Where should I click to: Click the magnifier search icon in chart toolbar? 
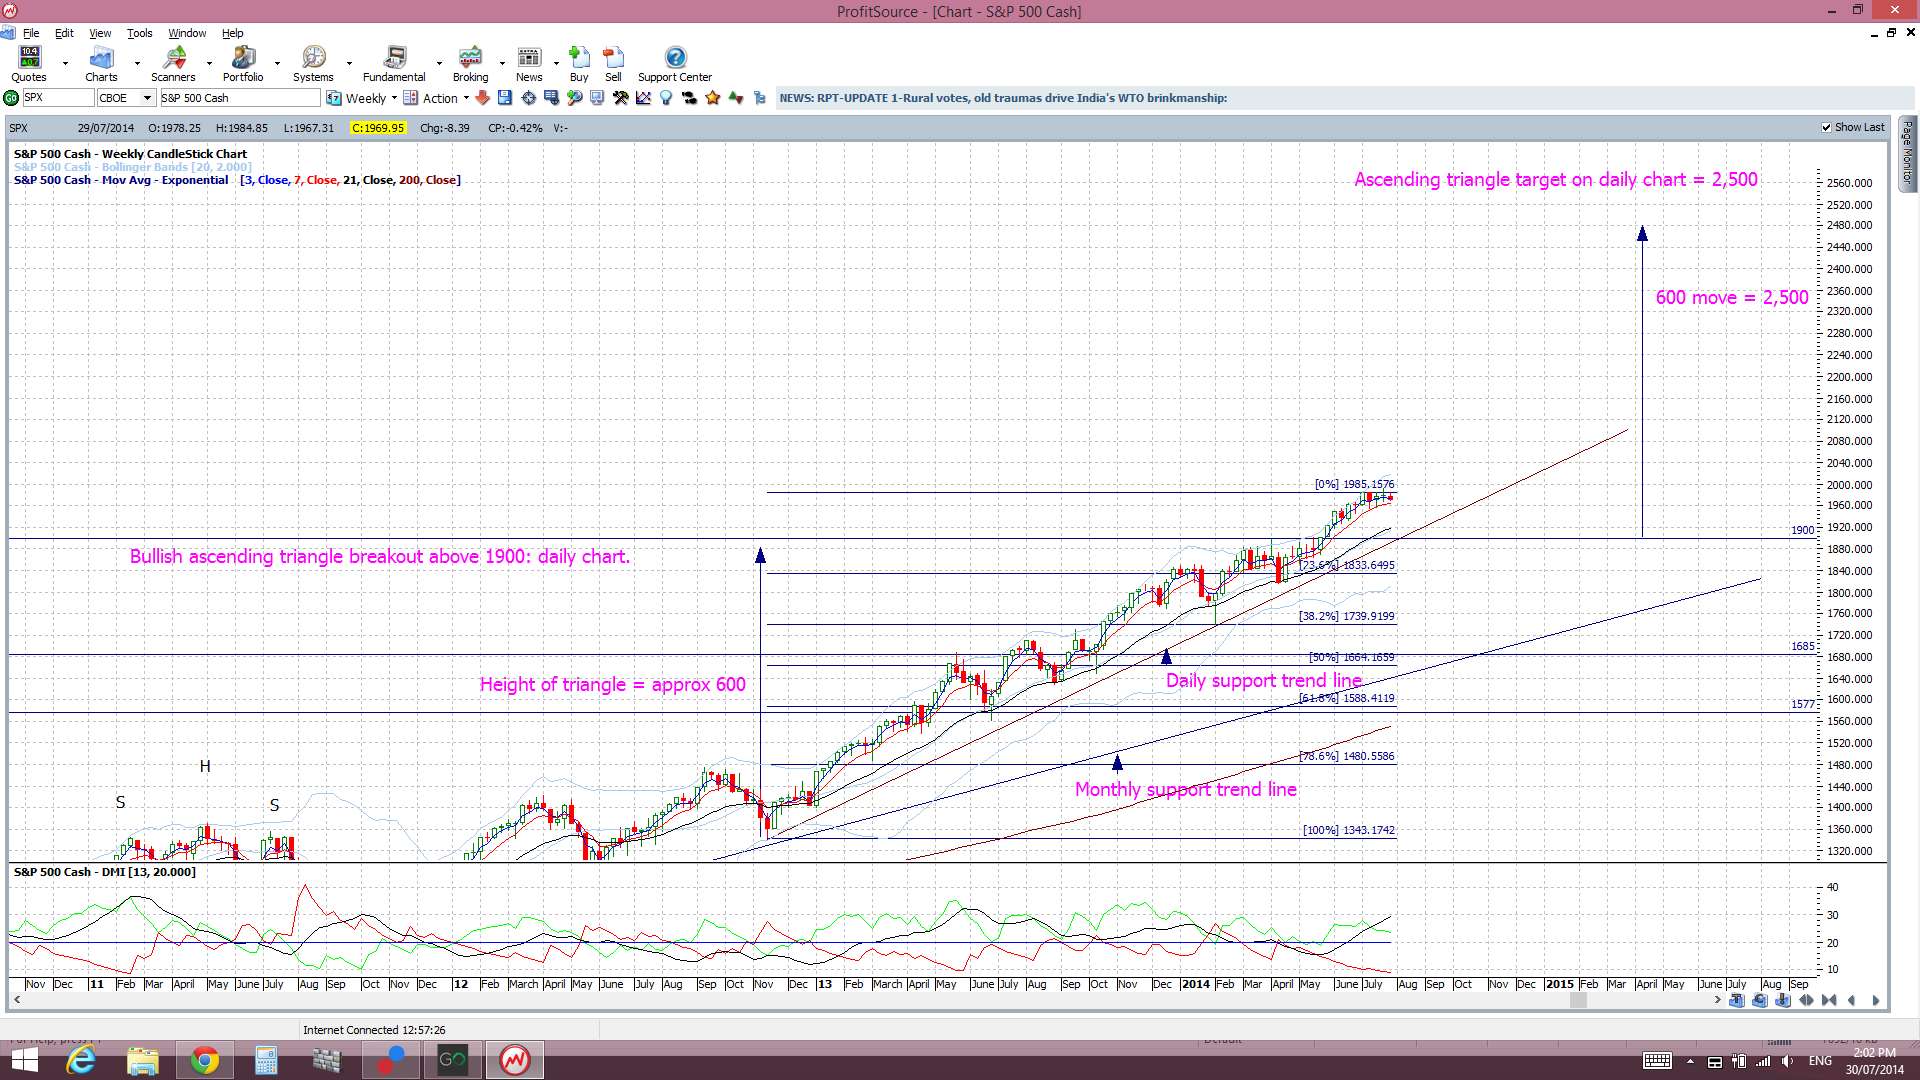point(575,98)
